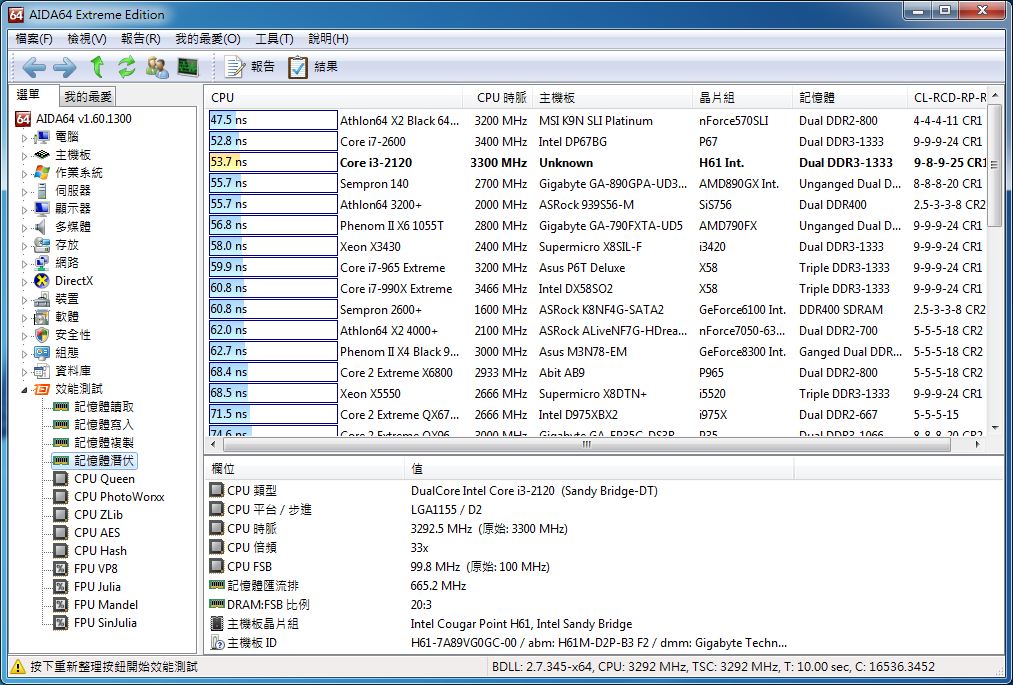Image resolution: width=1013 pixels, height=685 pixels.
Task: Open the 工具(T) menu
Action: tap(274, 39)
